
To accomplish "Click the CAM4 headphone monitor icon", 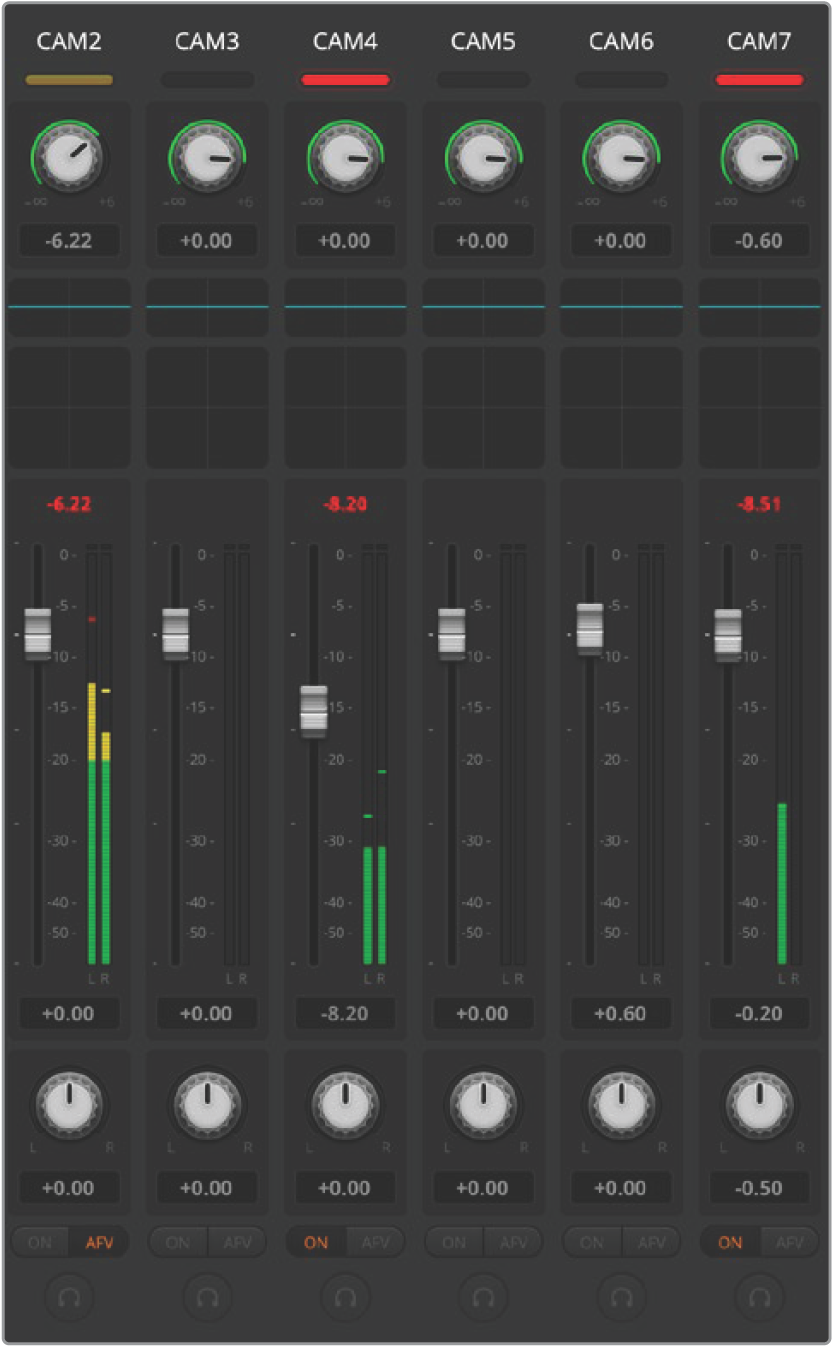I will point(345,1297).
